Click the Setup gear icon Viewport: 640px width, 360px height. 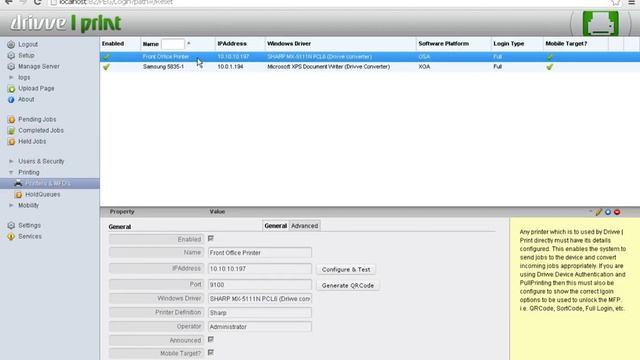click(11, 56)
